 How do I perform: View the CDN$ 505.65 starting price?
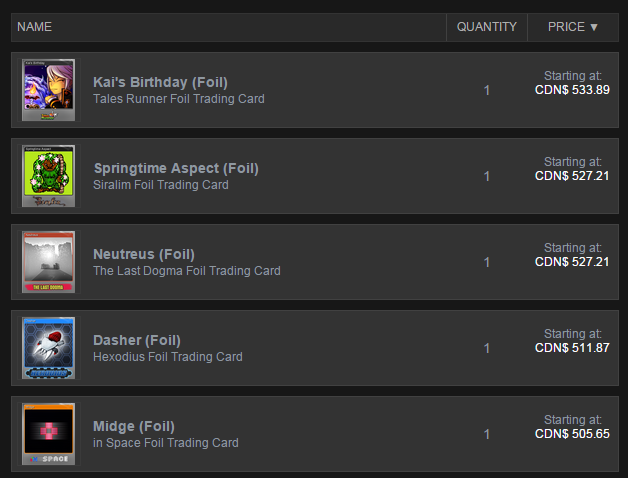[572, 434]
